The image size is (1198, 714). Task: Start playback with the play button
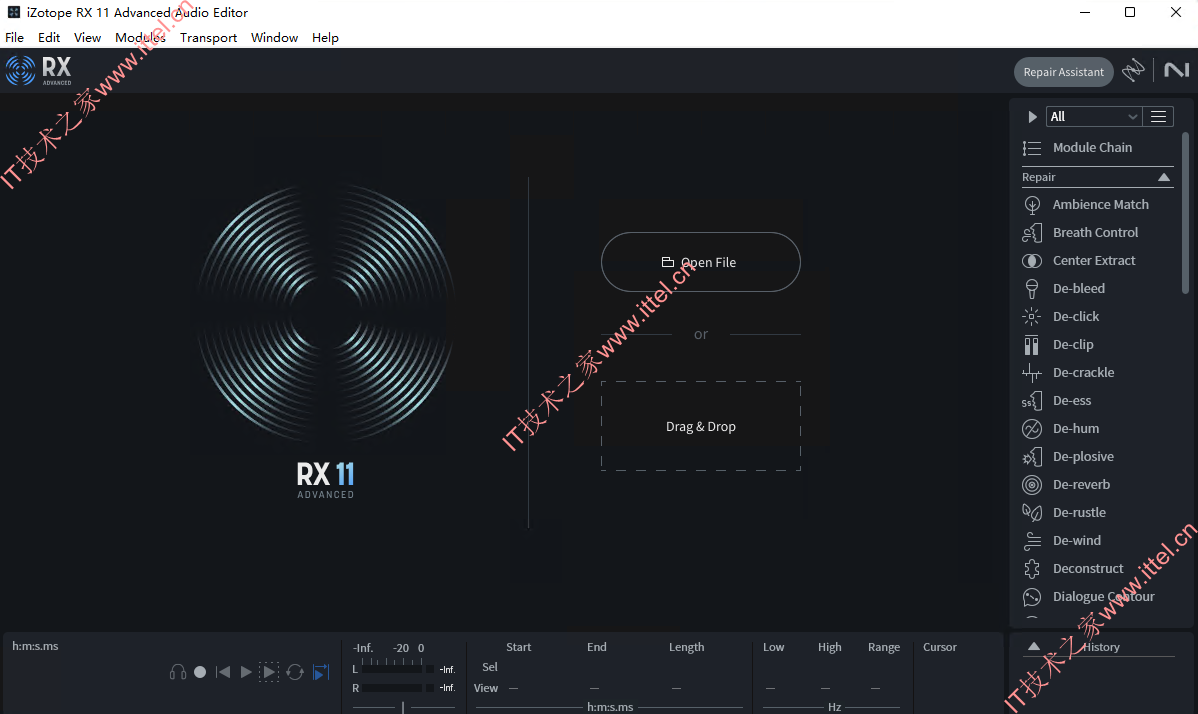click(x=246, y=672)
